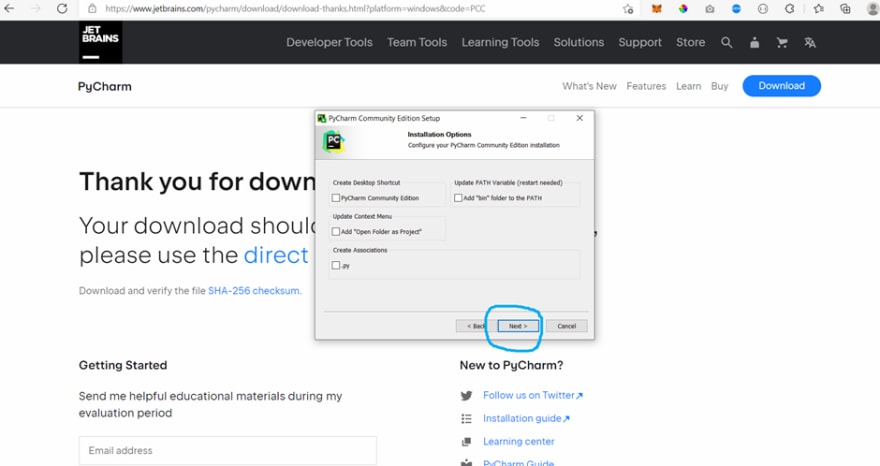Open Team Tools menu
This screenshot has height=466, width=880.
(x=417, y=43)
